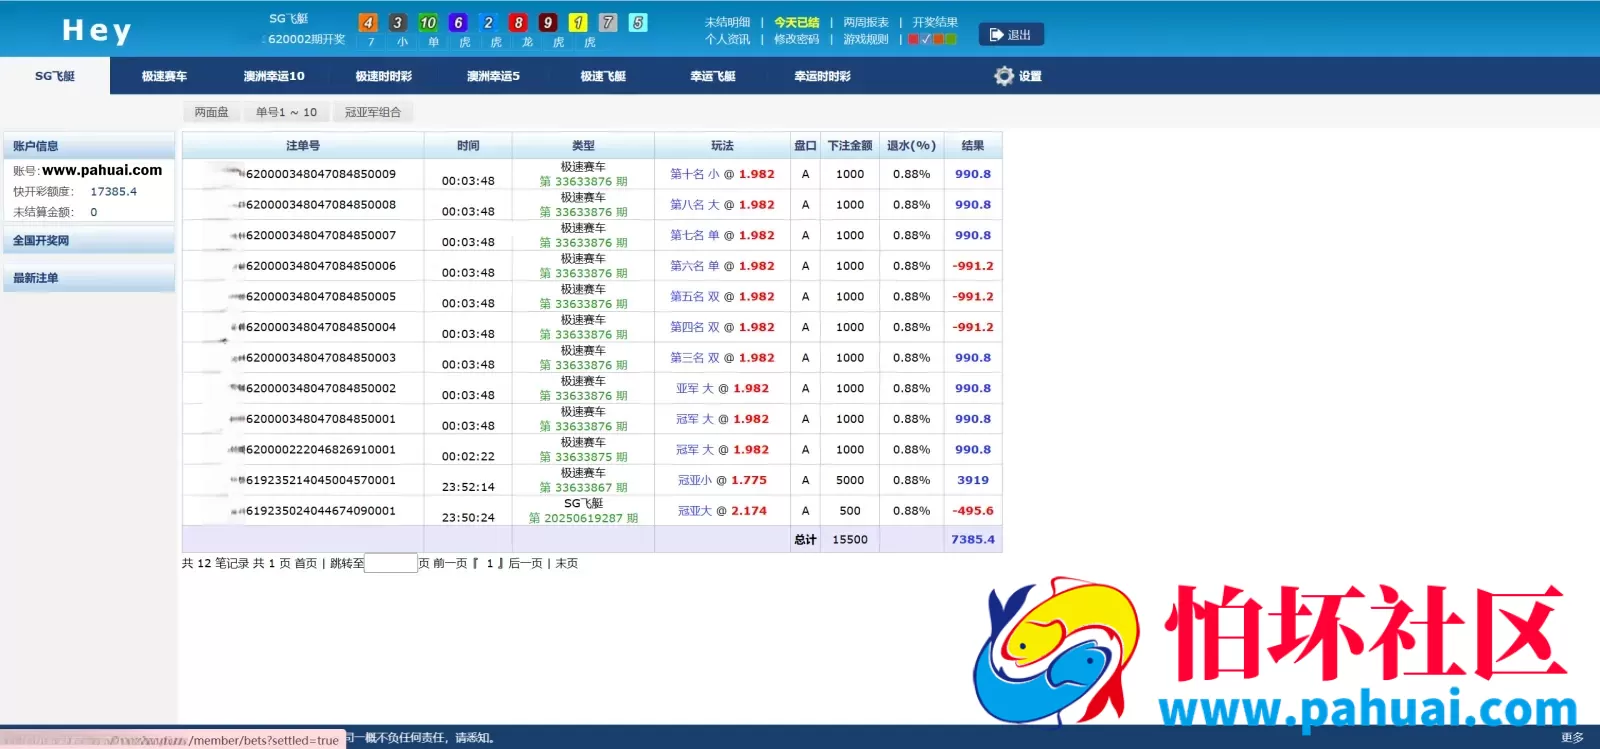Click the 第 33633867 期 draw number

pyautogui.click(x=583, y=488)
